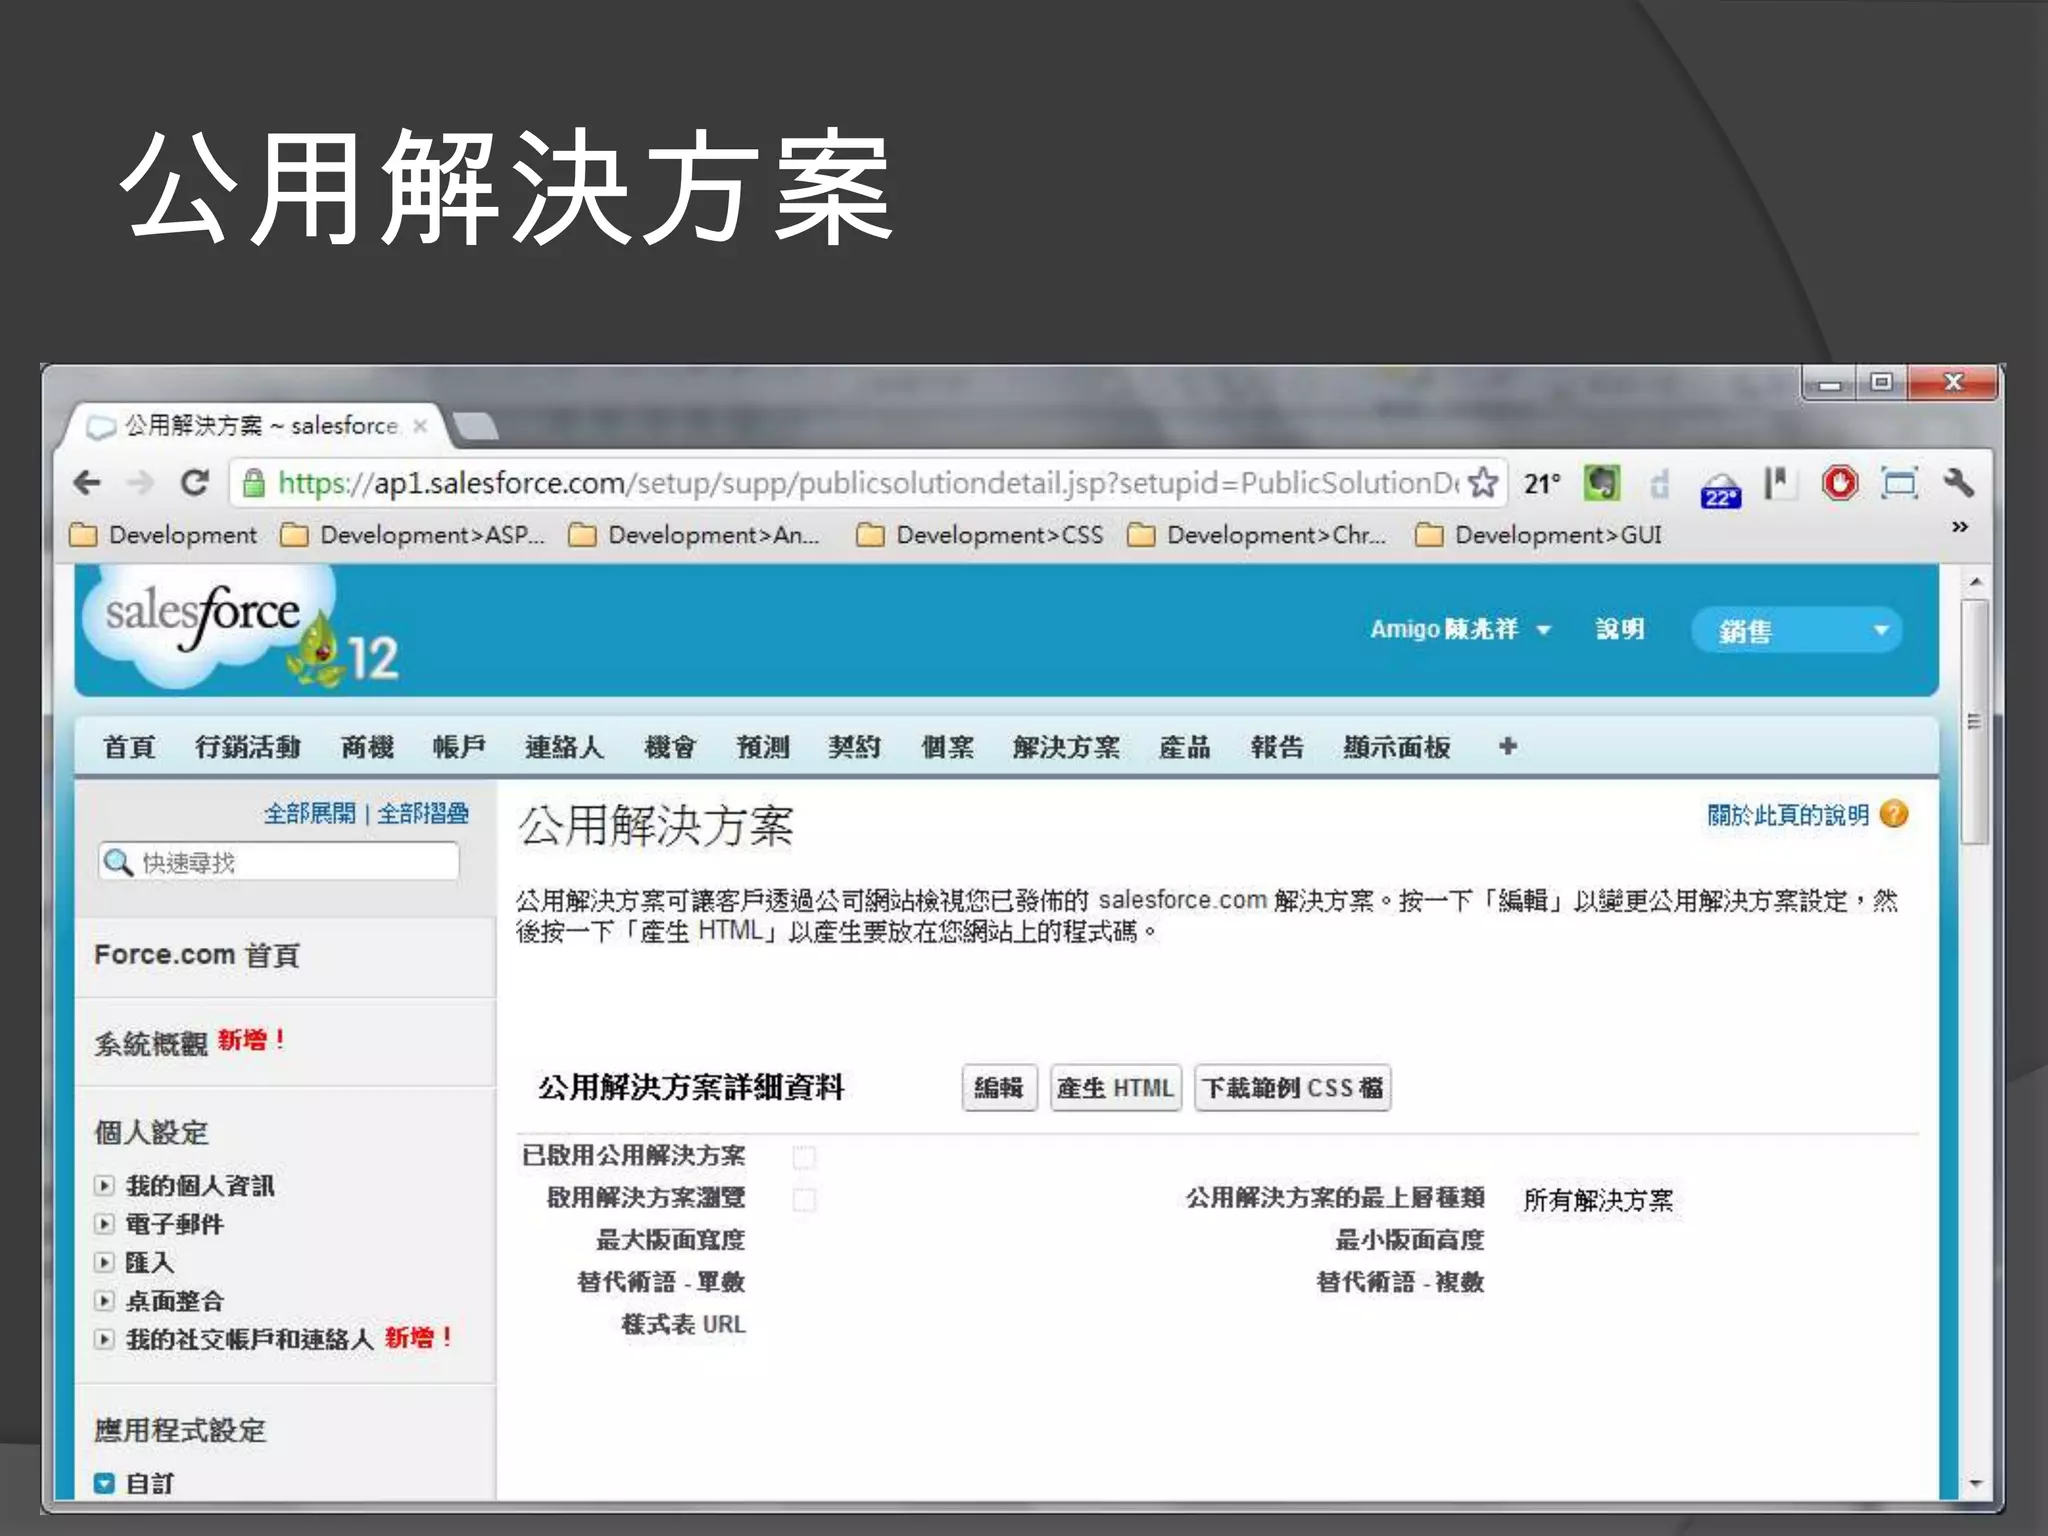This screenshot has height=1536, width=2048.
Task: Click the 全部展開 link
Action: point(310,813)
